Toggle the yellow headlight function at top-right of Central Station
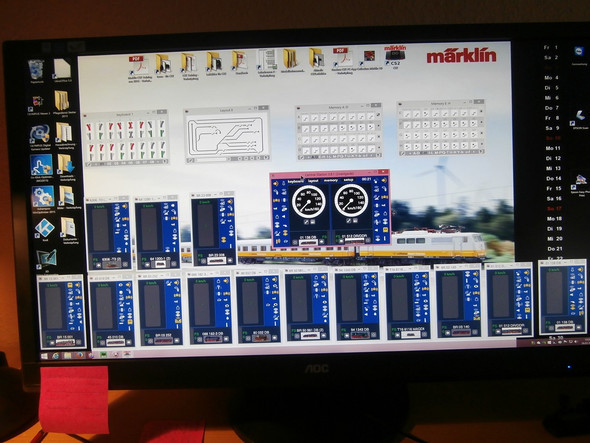The image size is (590, 443). coord(384,181)
